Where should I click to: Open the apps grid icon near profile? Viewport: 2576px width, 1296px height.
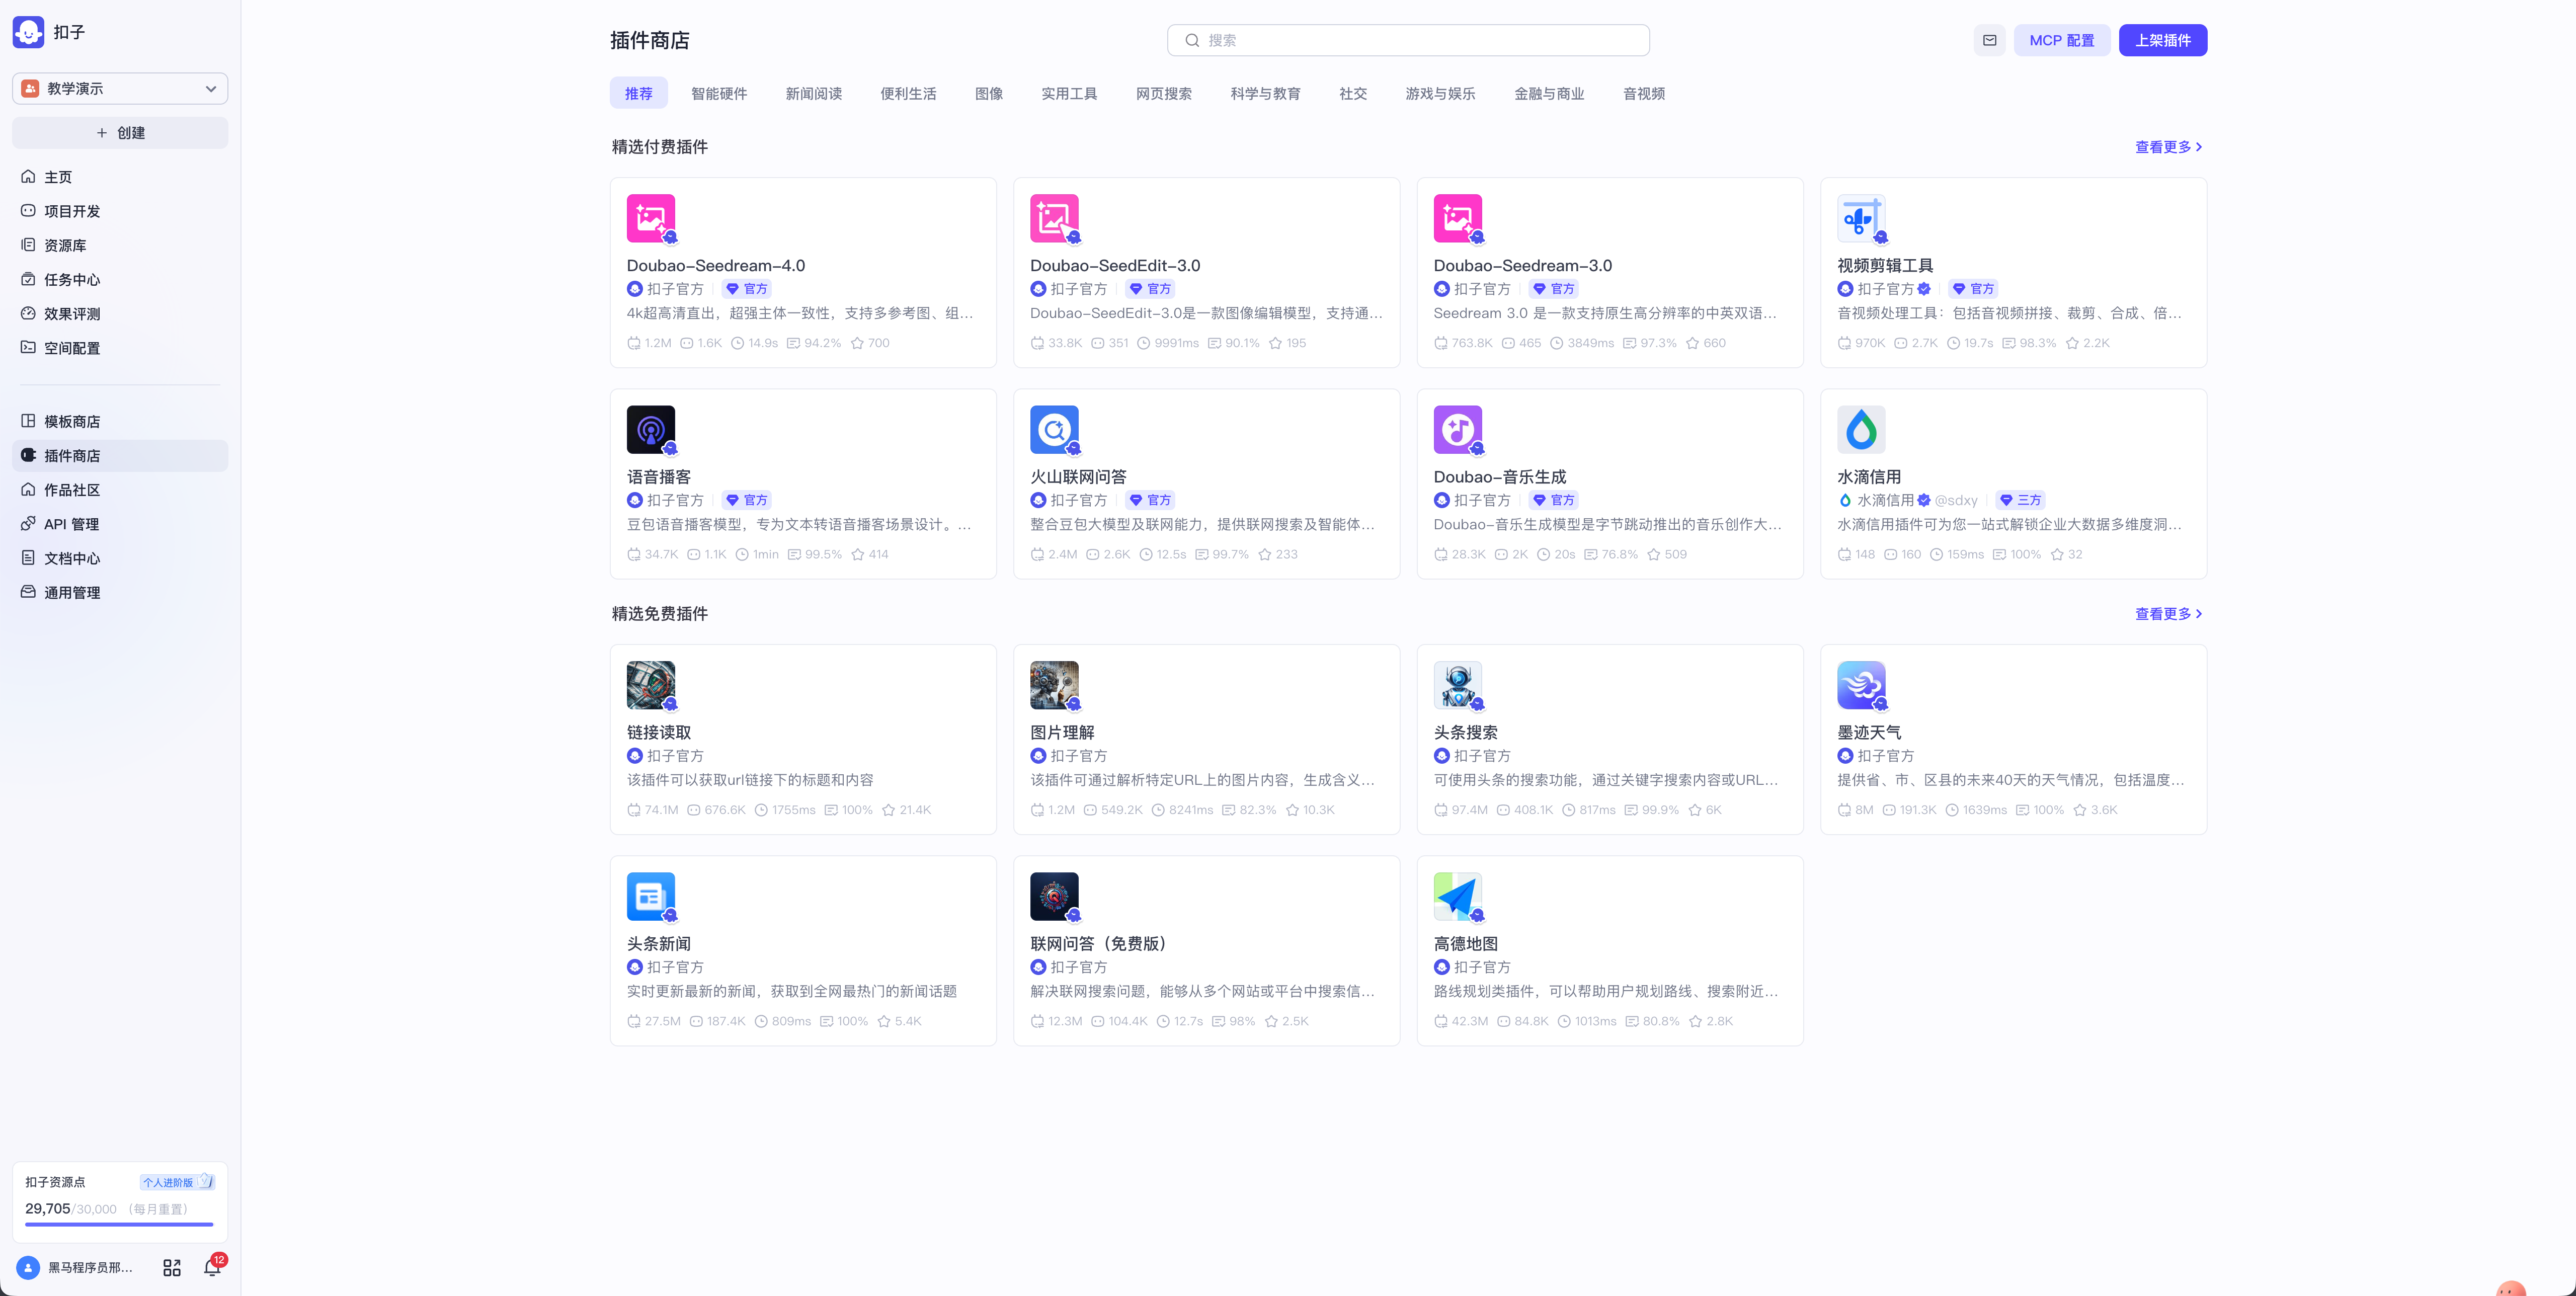(x=171, y=1267)
